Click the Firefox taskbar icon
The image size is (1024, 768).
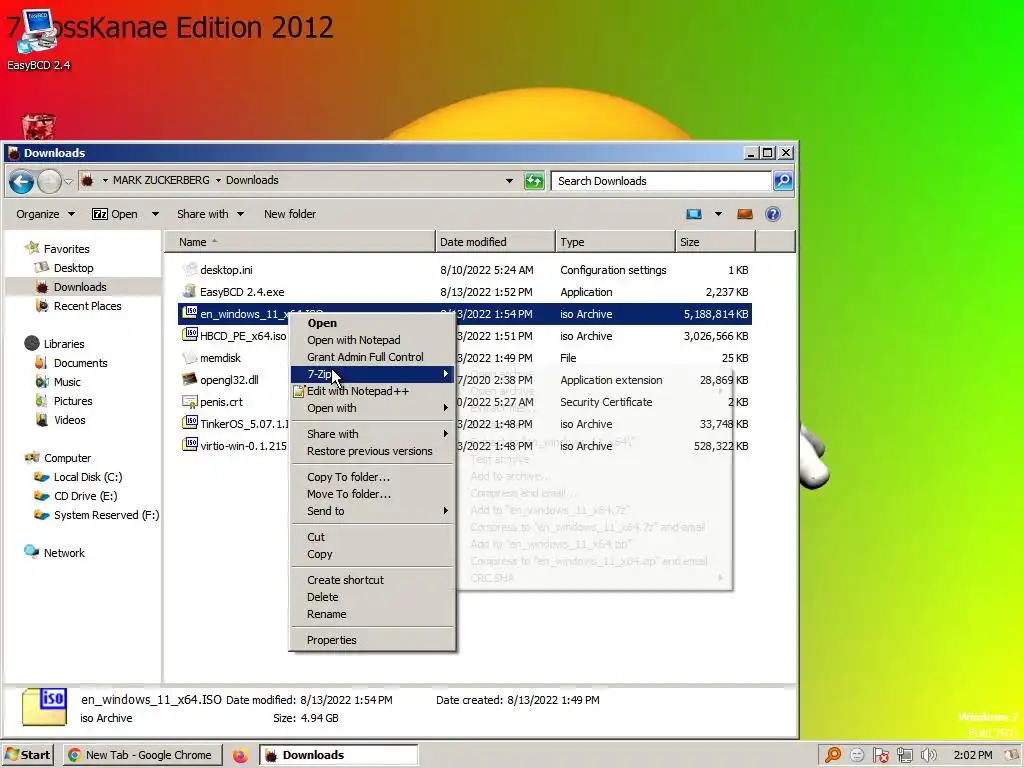240,756
